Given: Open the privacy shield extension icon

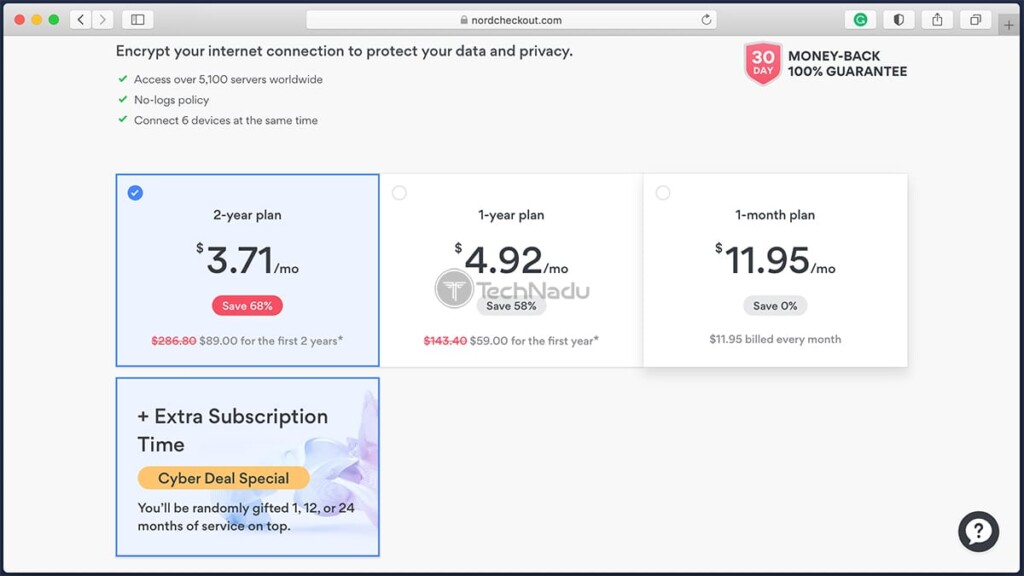Looking at the screenshot, I should [899, 20].
